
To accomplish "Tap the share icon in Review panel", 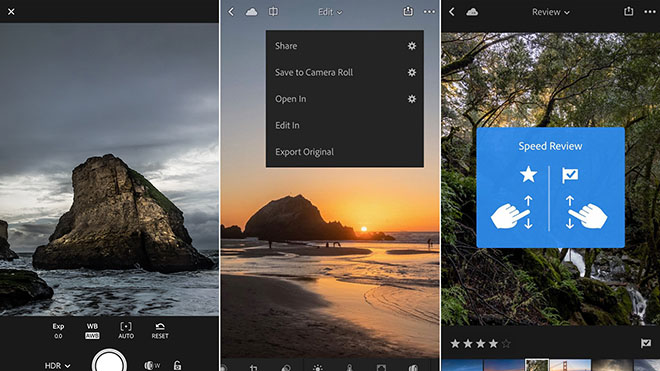I will [x=628, y=11].
